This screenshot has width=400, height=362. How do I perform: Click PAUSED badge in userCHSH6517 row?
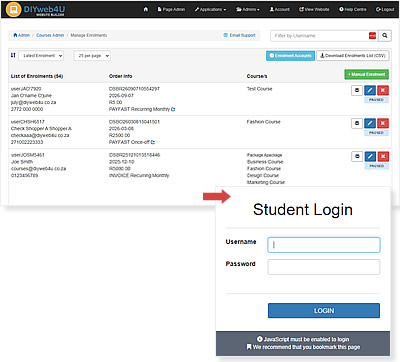tap(376, 133)
